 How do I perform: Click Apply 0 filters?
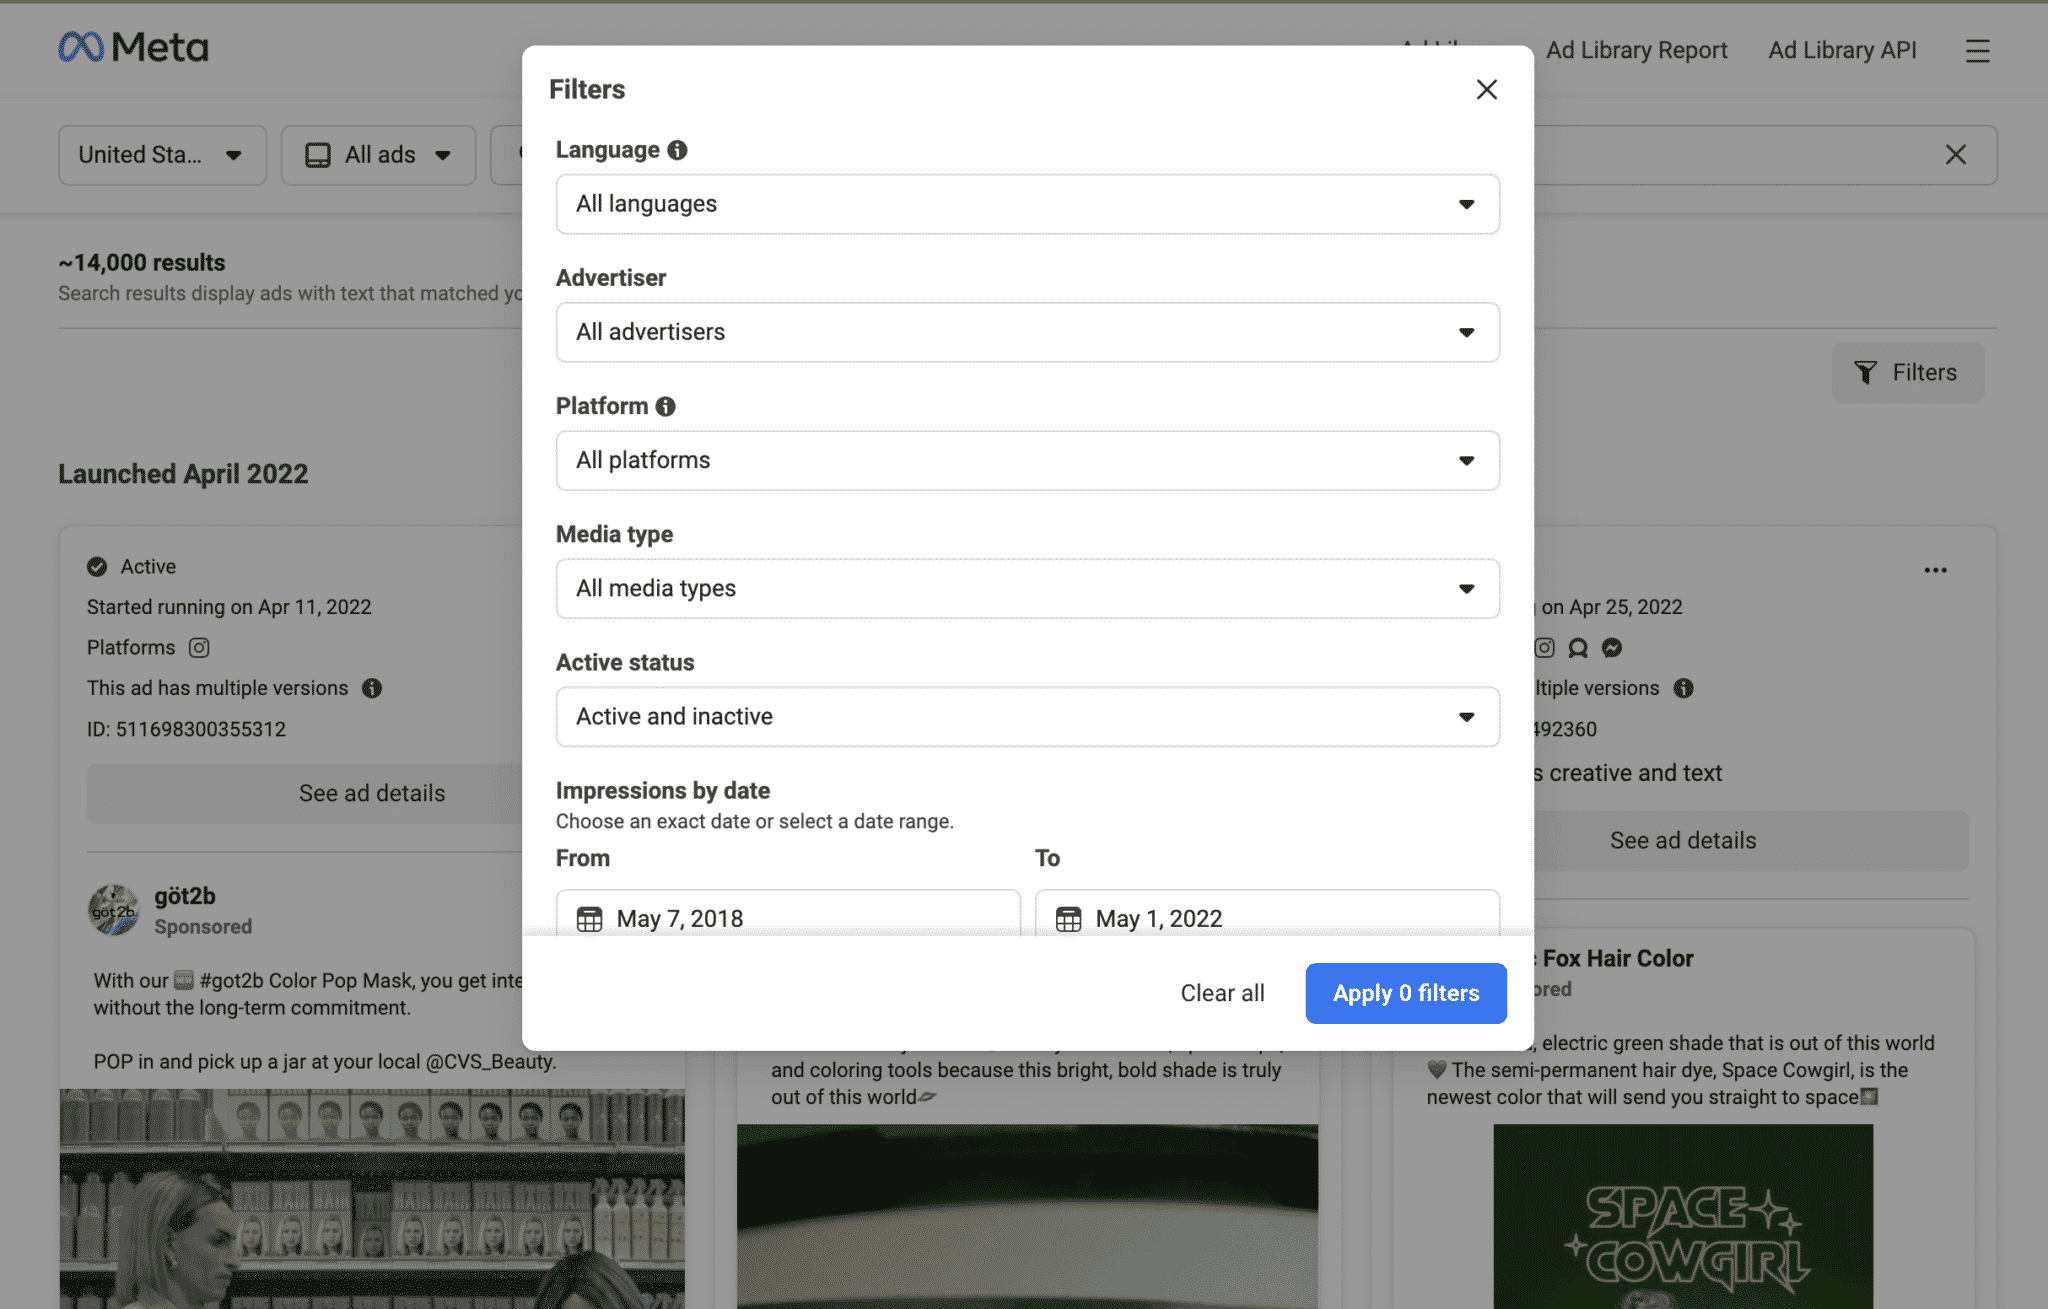click(x=1405, y=993)
